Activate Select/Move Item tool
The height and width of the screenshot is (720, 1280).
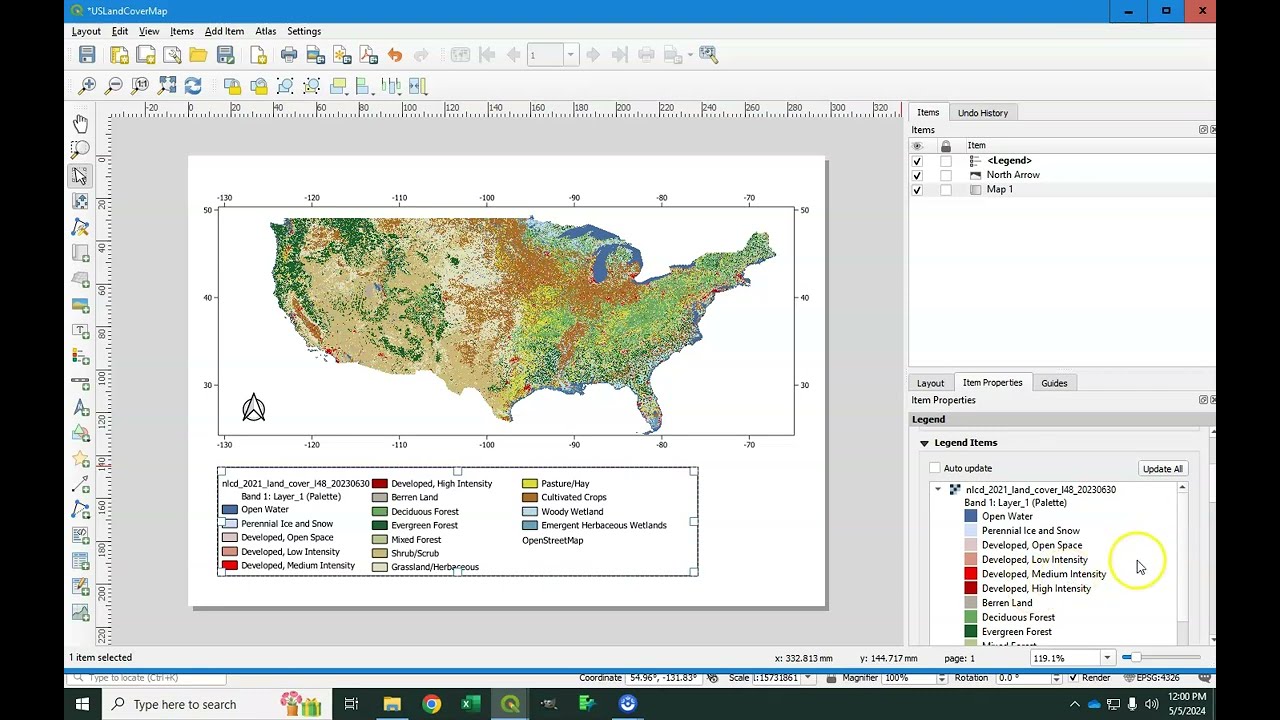click(x=80, y=176)
